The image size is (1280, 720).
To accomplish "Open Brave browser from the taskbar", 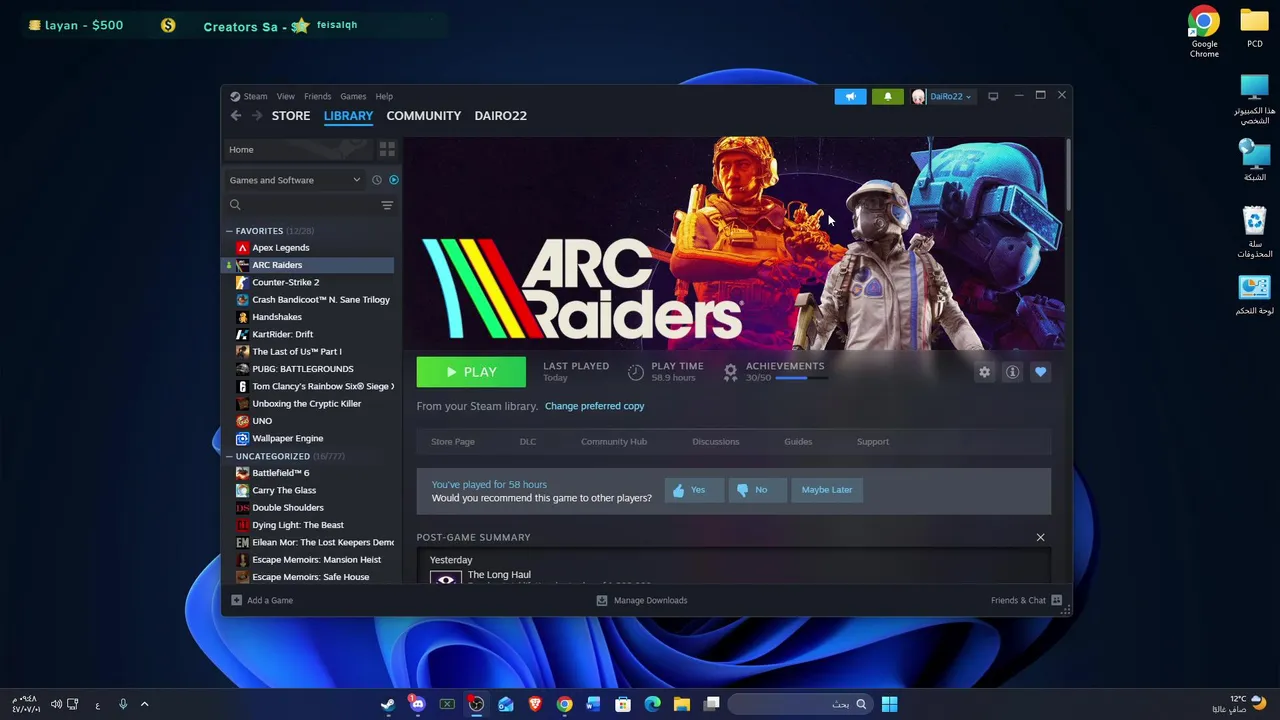I will point(535,704).
